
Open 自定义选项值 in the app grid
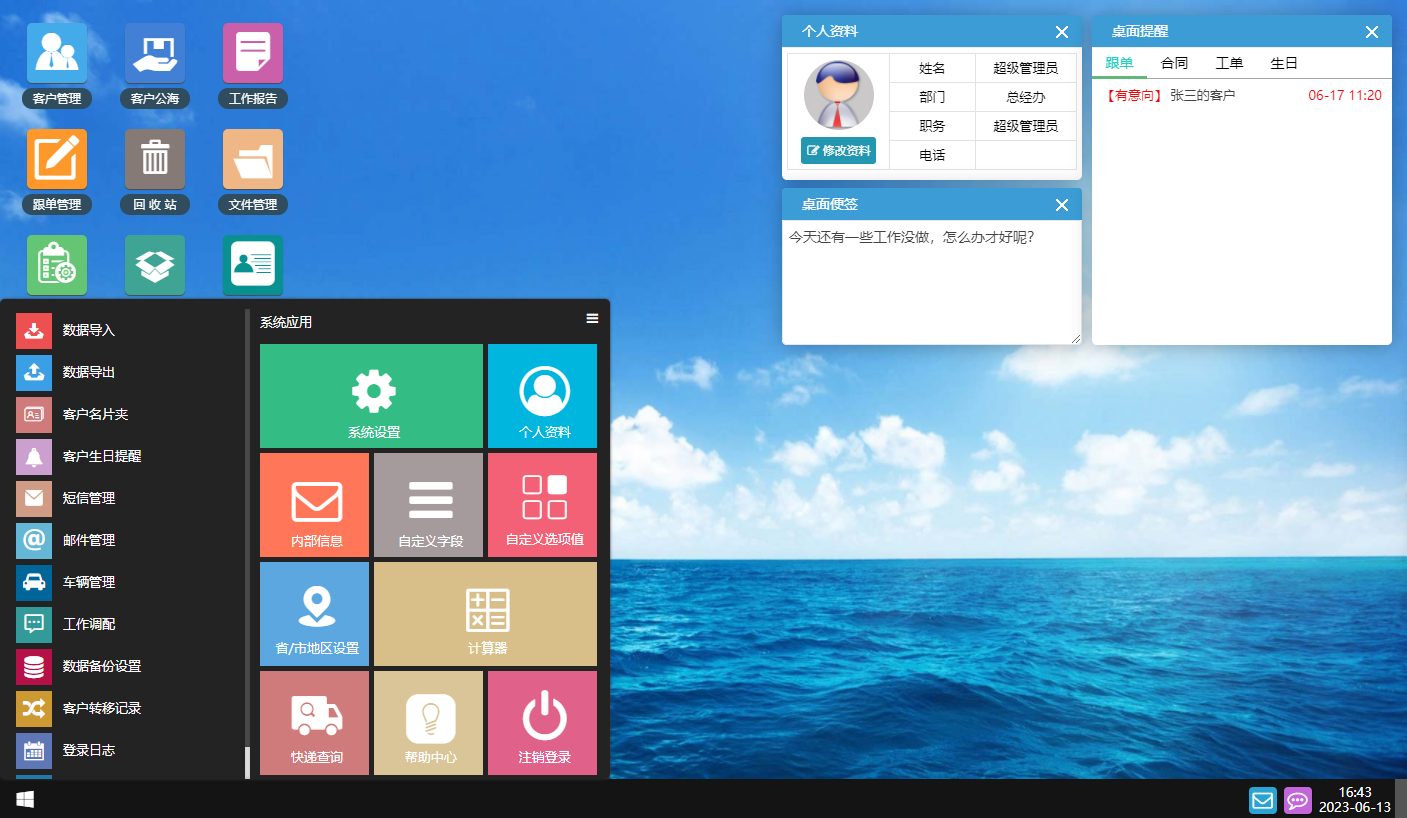pos(542,504)
